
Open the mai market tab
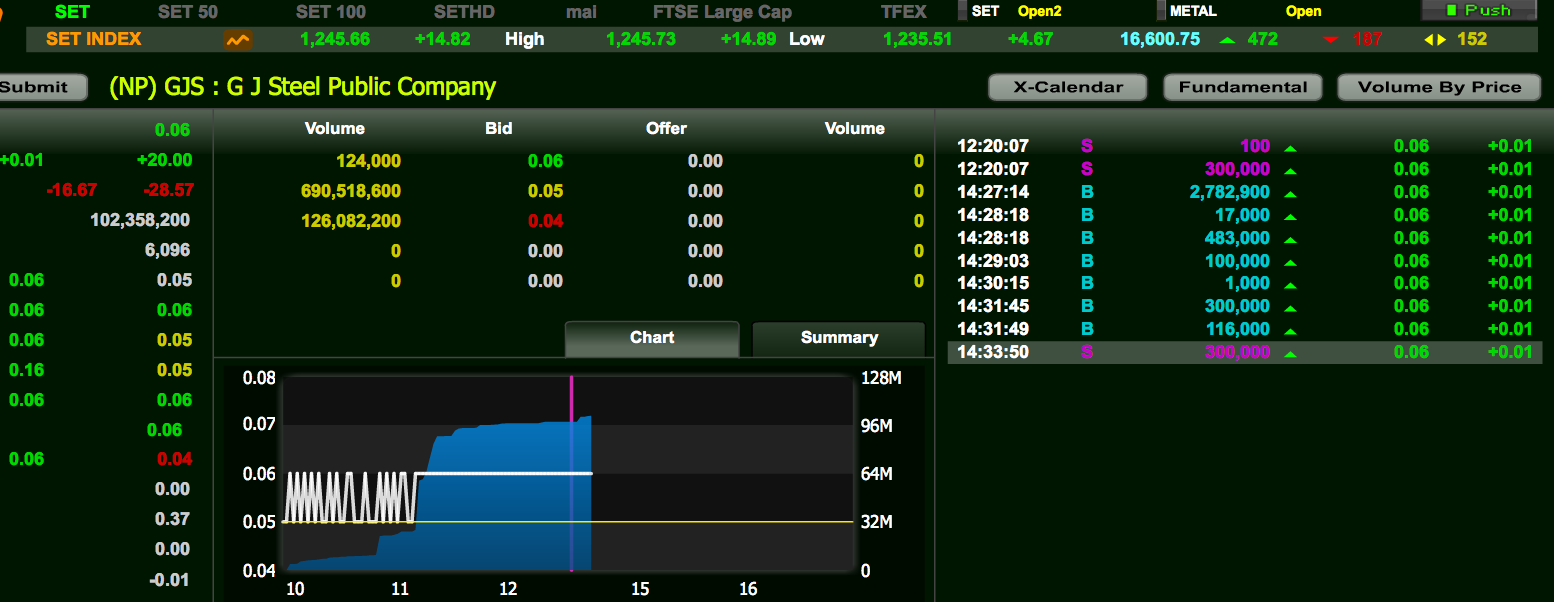click(x=581, y=12)
